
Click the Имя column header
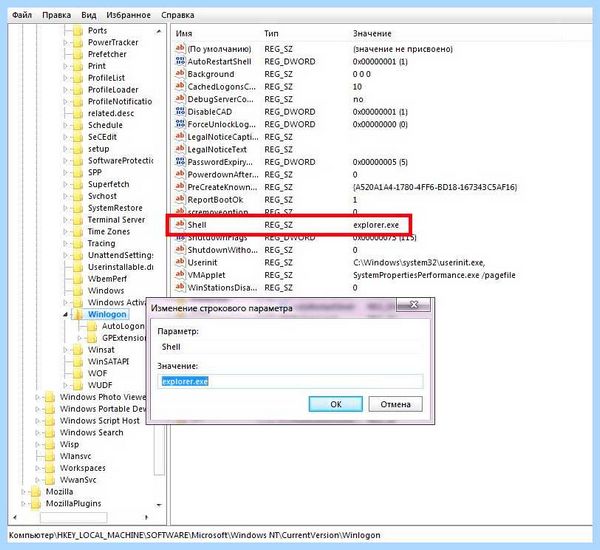pos(184,34)
